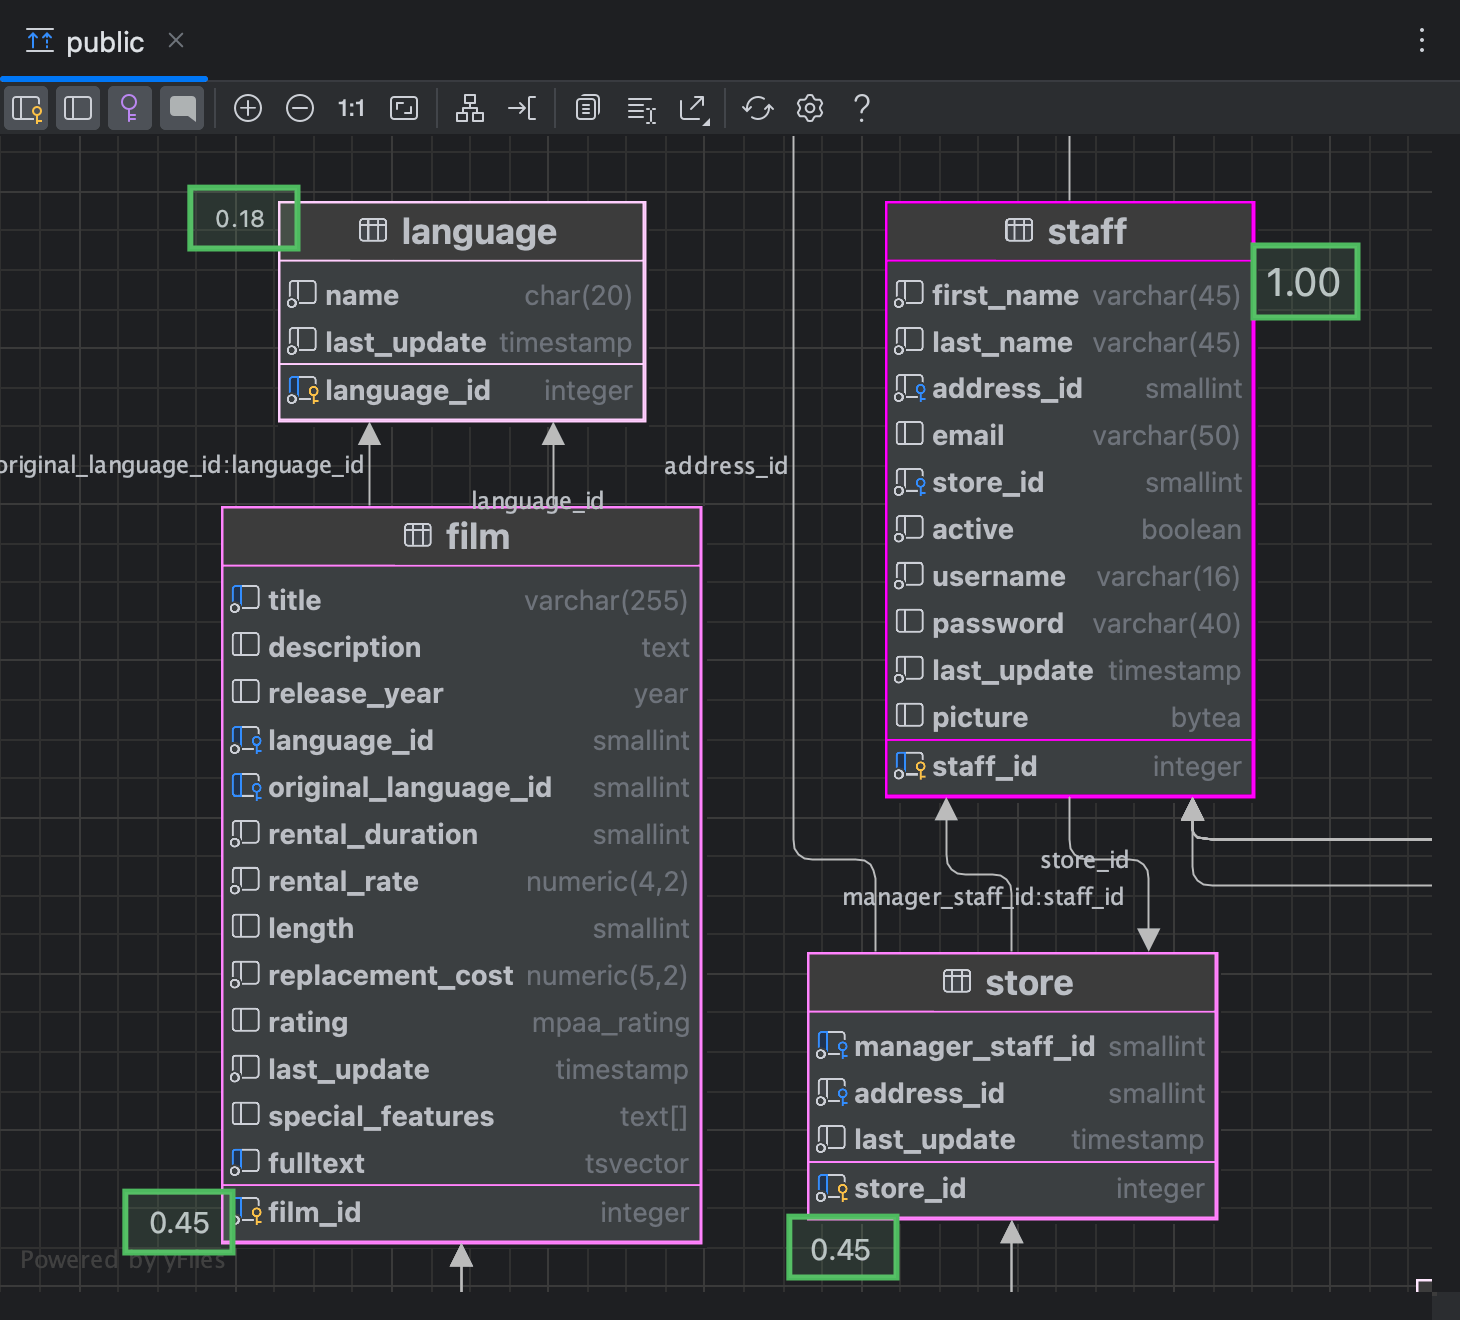Toggle Comments speech bubble button
The height and width of the screenshot is (1320, 1460).
[182, 108]
